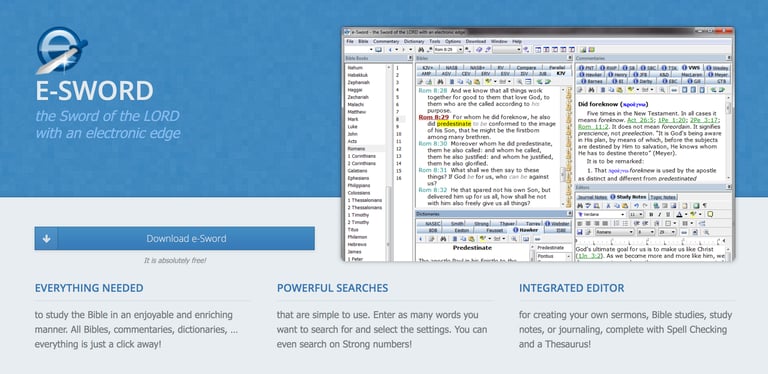The width and height of the screenshot is (768, 374).
Task: Switch to the Barnes commentary tab
Action: tap(592, 81)
